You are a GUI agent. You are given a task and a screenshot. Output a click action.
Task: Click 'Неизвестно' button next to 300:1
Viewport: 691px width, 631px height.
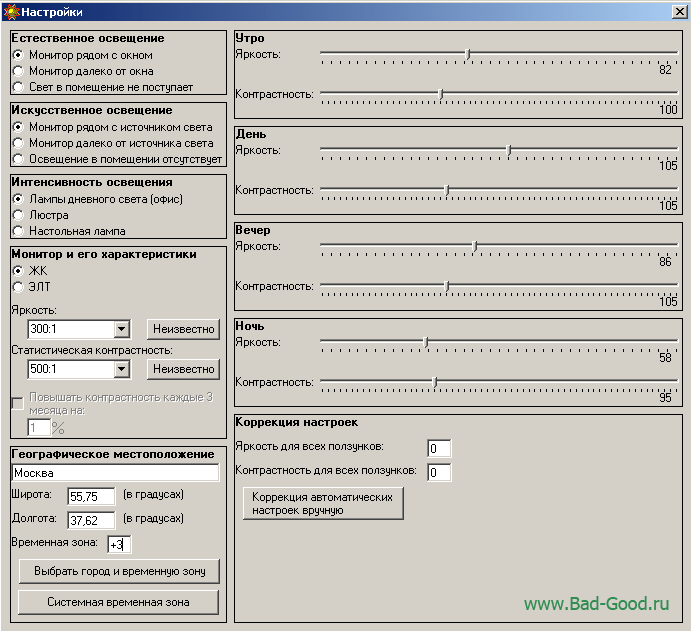click(x=183, y=329)
